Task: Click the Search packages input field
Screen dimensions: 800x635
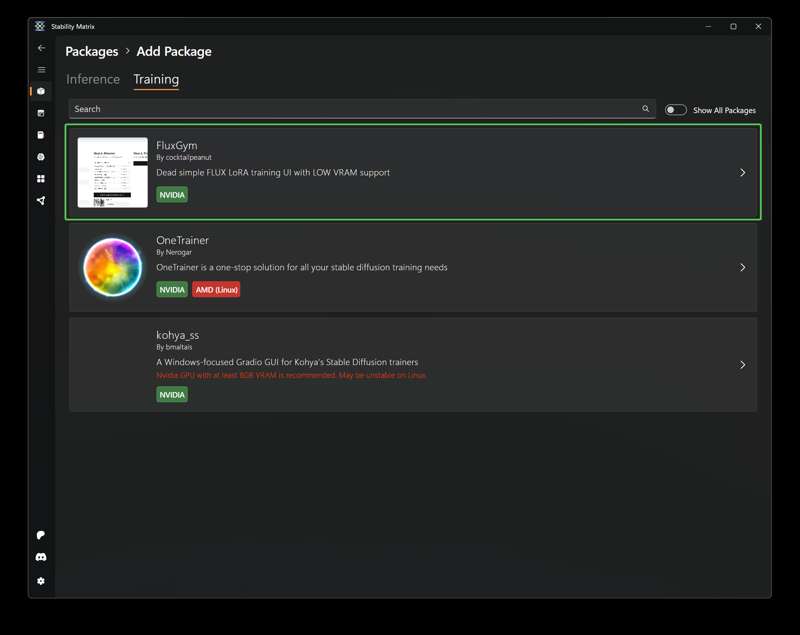Action: point(350,109)
